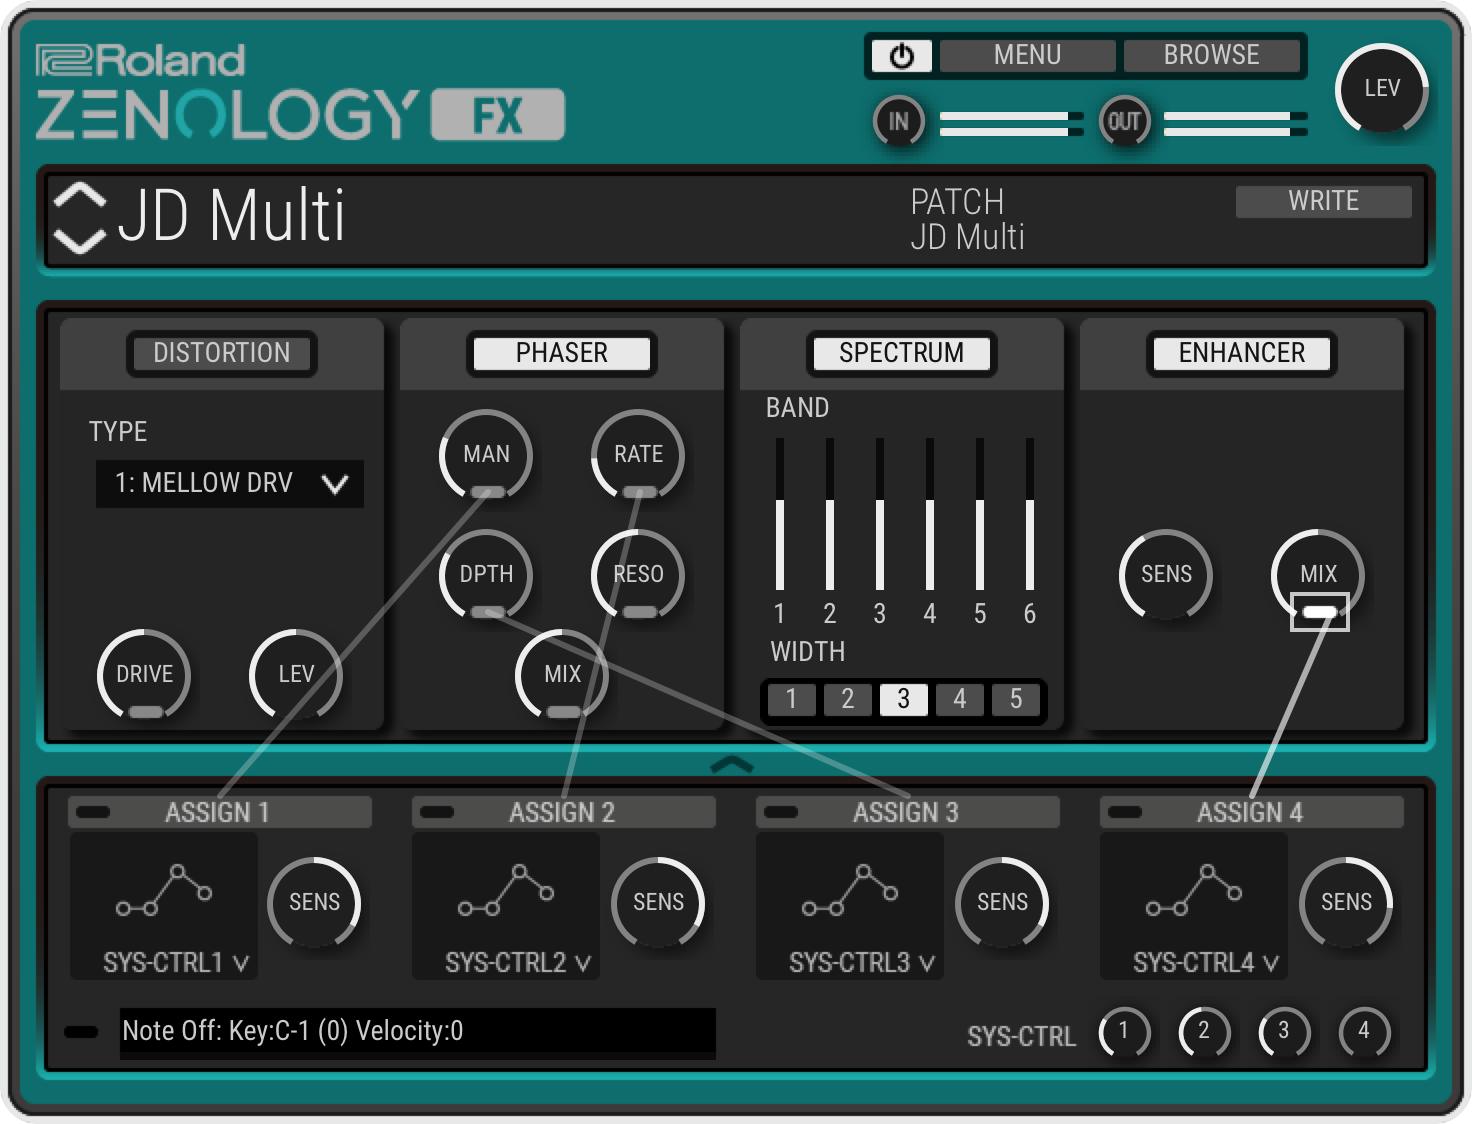
Task: Click the master LEV knob
Action: (x=1381, y=89)
